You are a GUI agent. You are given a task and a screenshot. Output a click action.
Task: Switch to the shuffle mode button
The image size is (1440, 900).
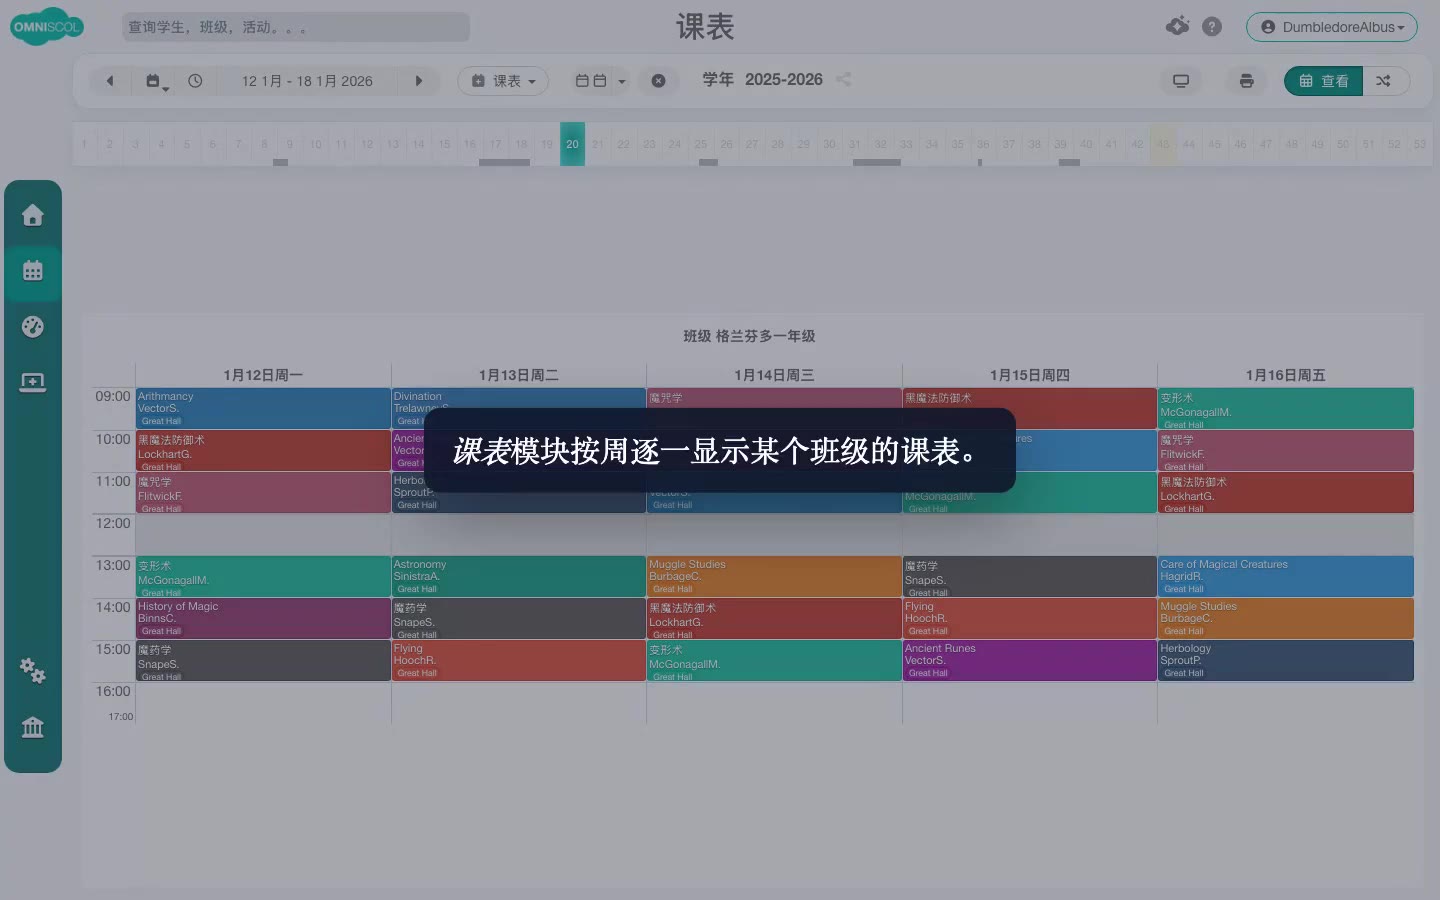point(1384,81)
